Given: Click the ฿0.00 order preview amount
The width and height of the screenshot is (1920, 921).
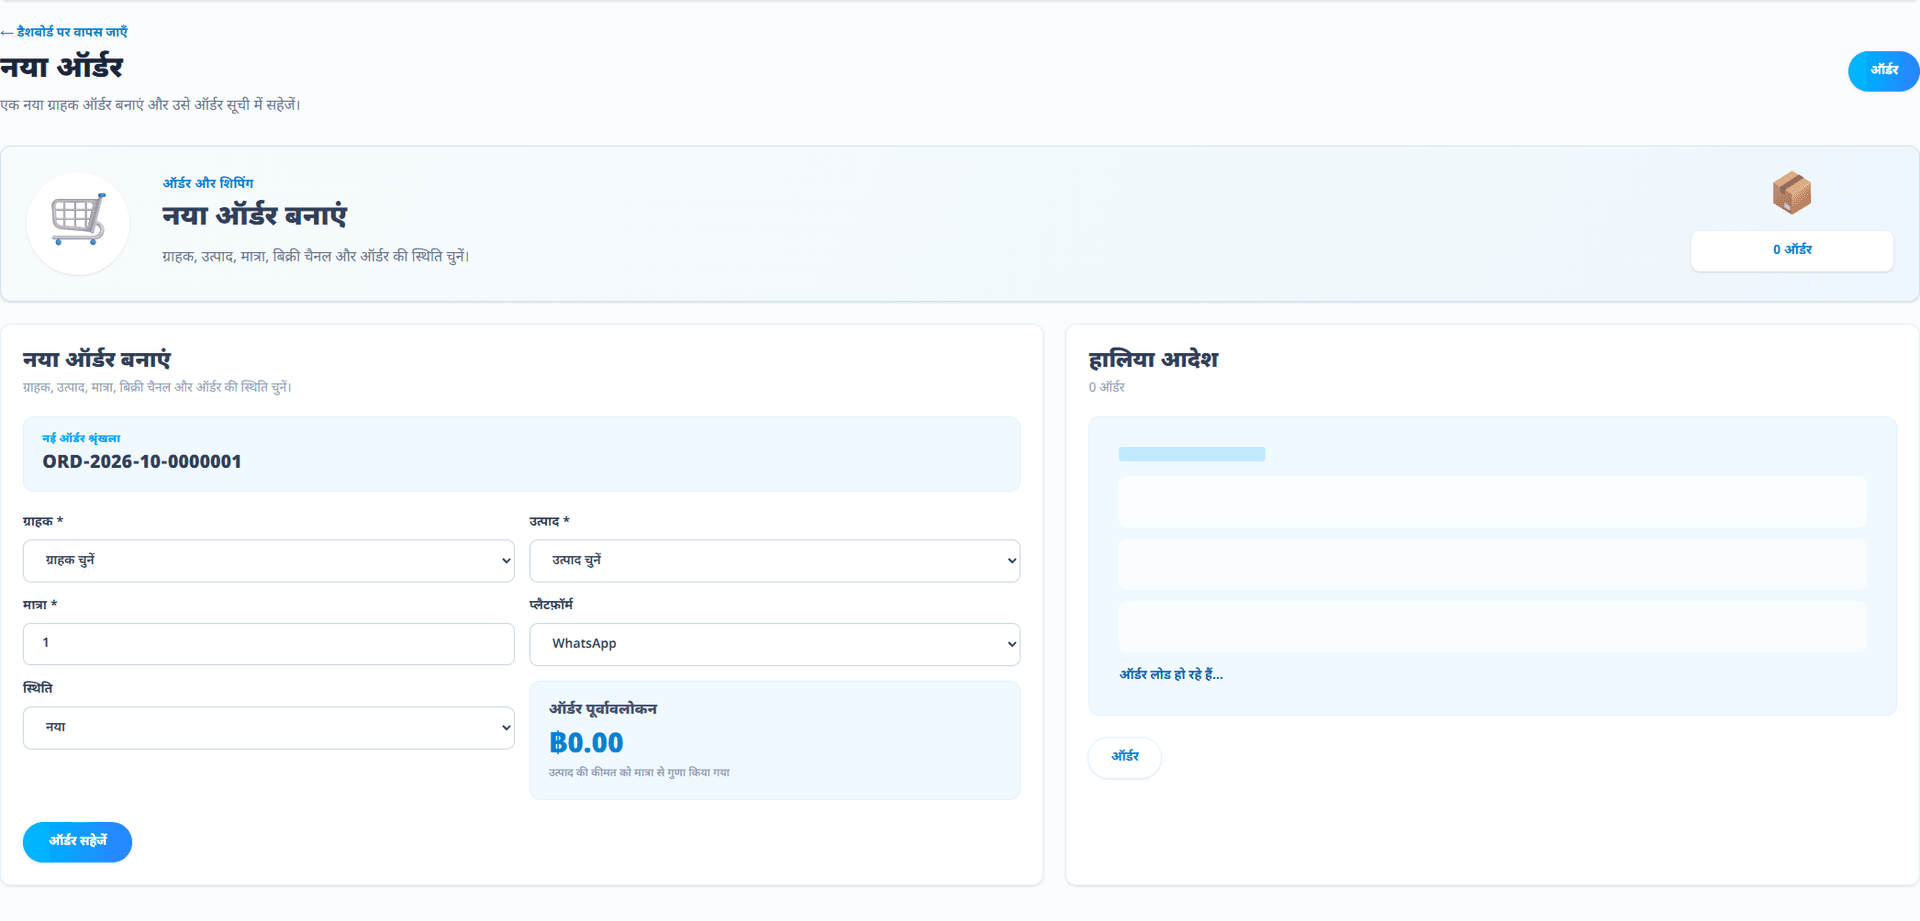Looking at the screenshot, I should point(586,743).
